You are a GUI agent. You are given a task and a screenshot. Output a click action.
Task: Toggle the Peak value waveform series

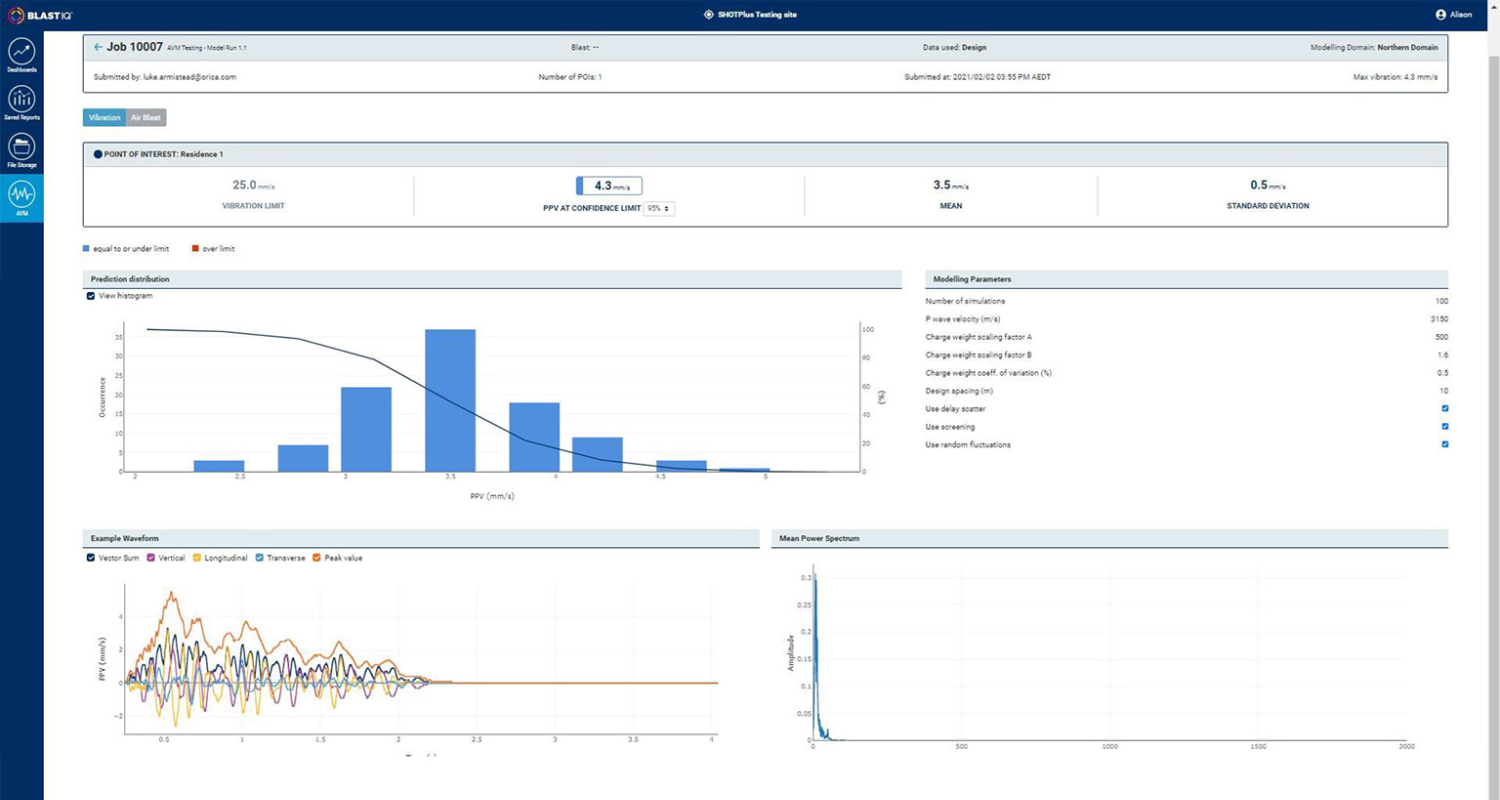pos(317,557)
